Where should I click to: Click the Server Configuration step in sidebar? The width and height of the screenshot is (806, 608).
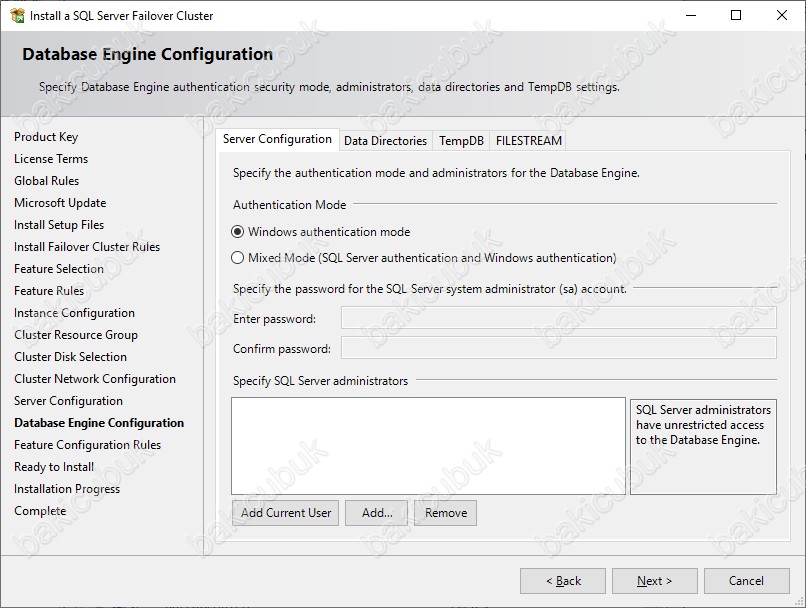pyautogui.click(x=68, y=401)
